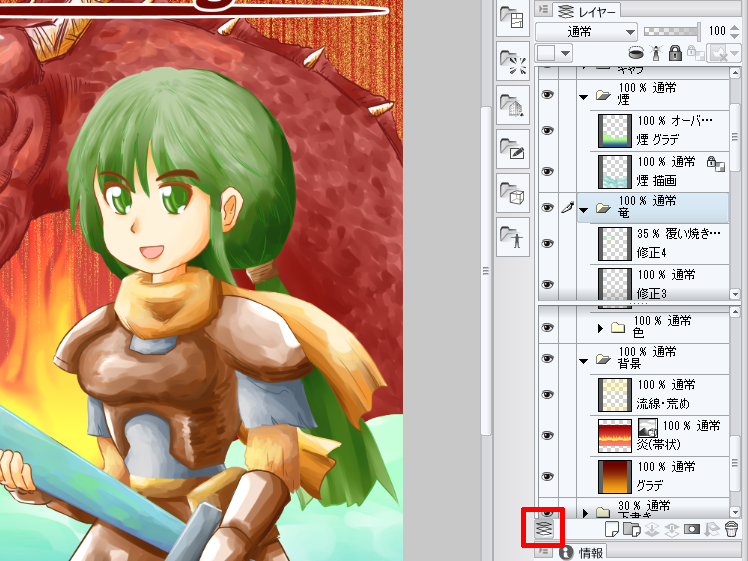
Task: Click the lock transparent pixels icon
Action: [695, 53]
